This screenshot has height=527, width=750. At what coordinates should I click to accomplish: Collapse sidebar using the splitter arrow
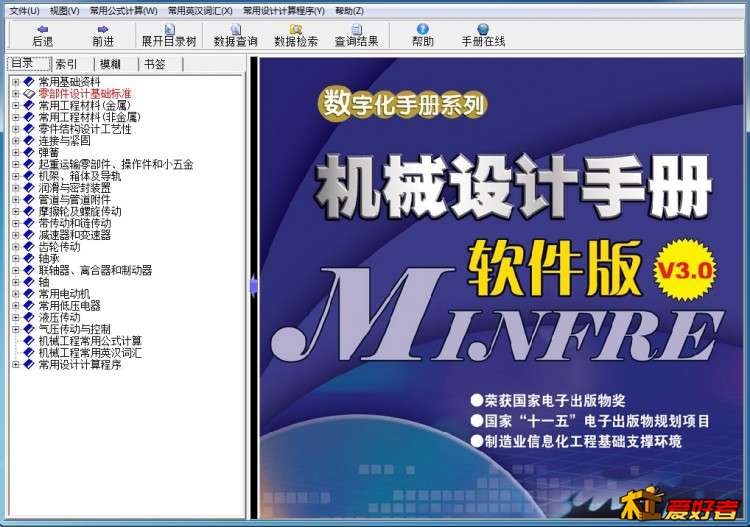(x=254, y=287)
